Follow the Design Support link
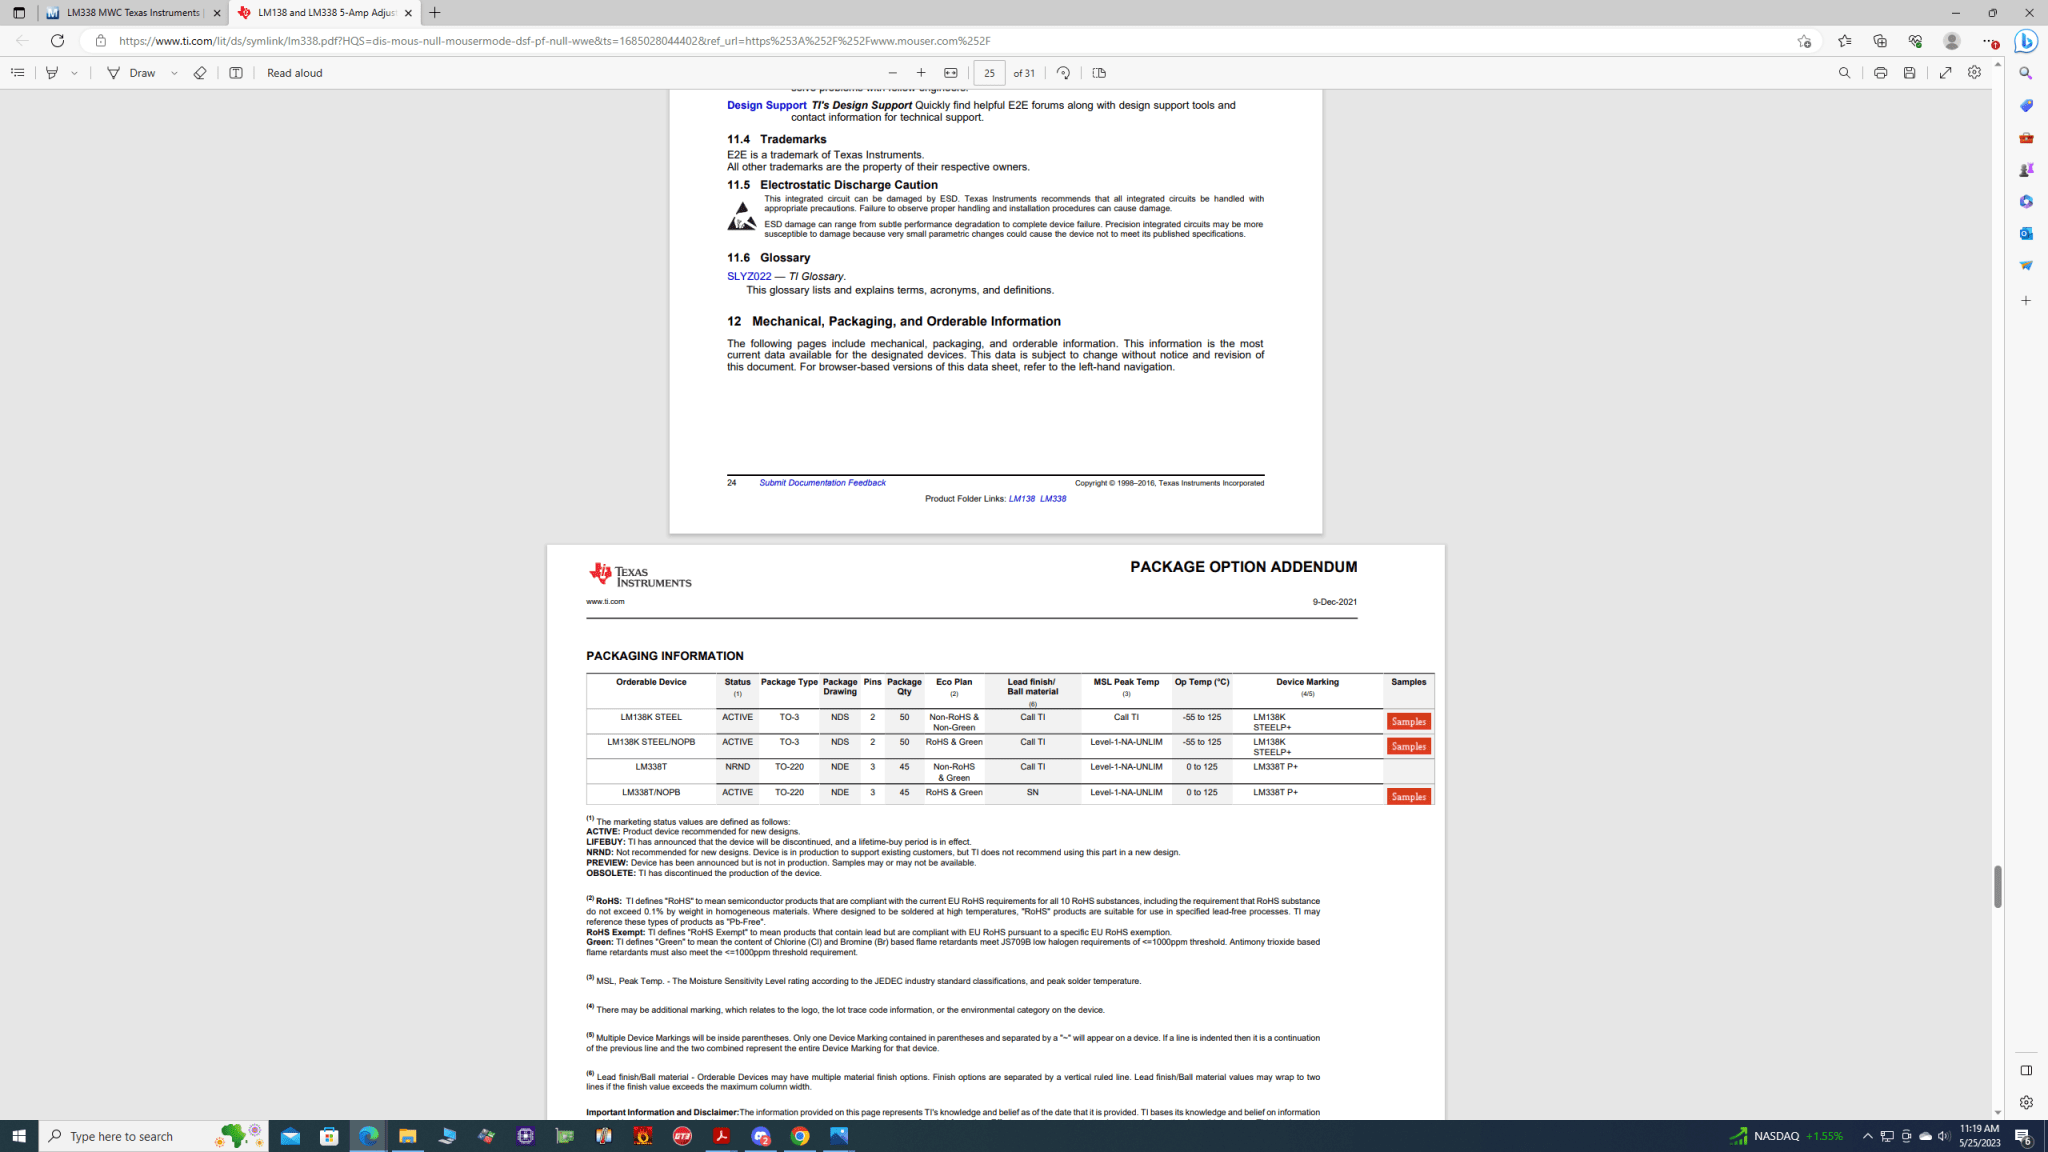2048x1152 pixels. click(766, 105)
